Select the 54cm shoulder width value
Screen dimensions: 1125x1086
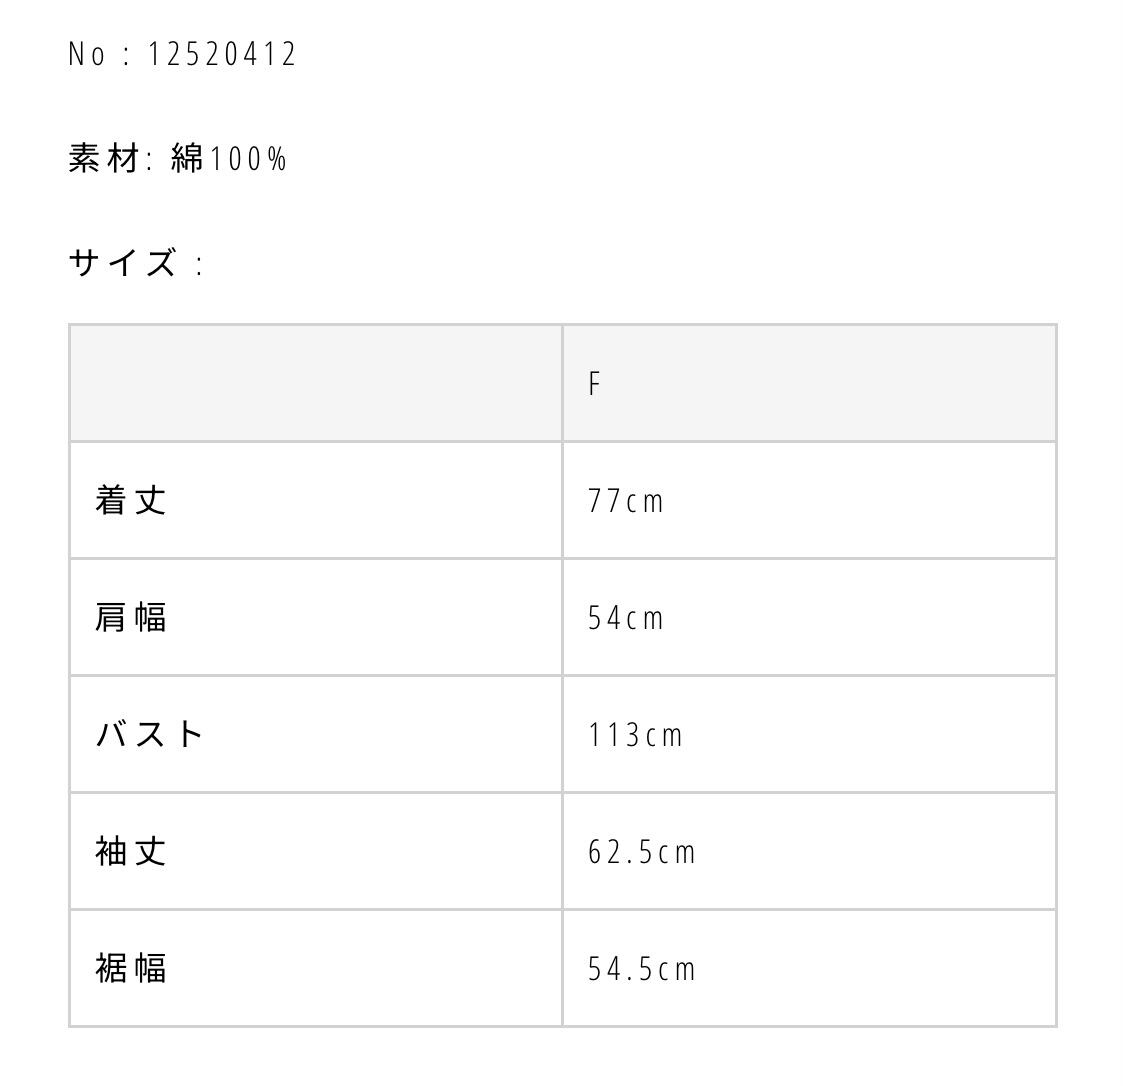(x=626, y=618)
